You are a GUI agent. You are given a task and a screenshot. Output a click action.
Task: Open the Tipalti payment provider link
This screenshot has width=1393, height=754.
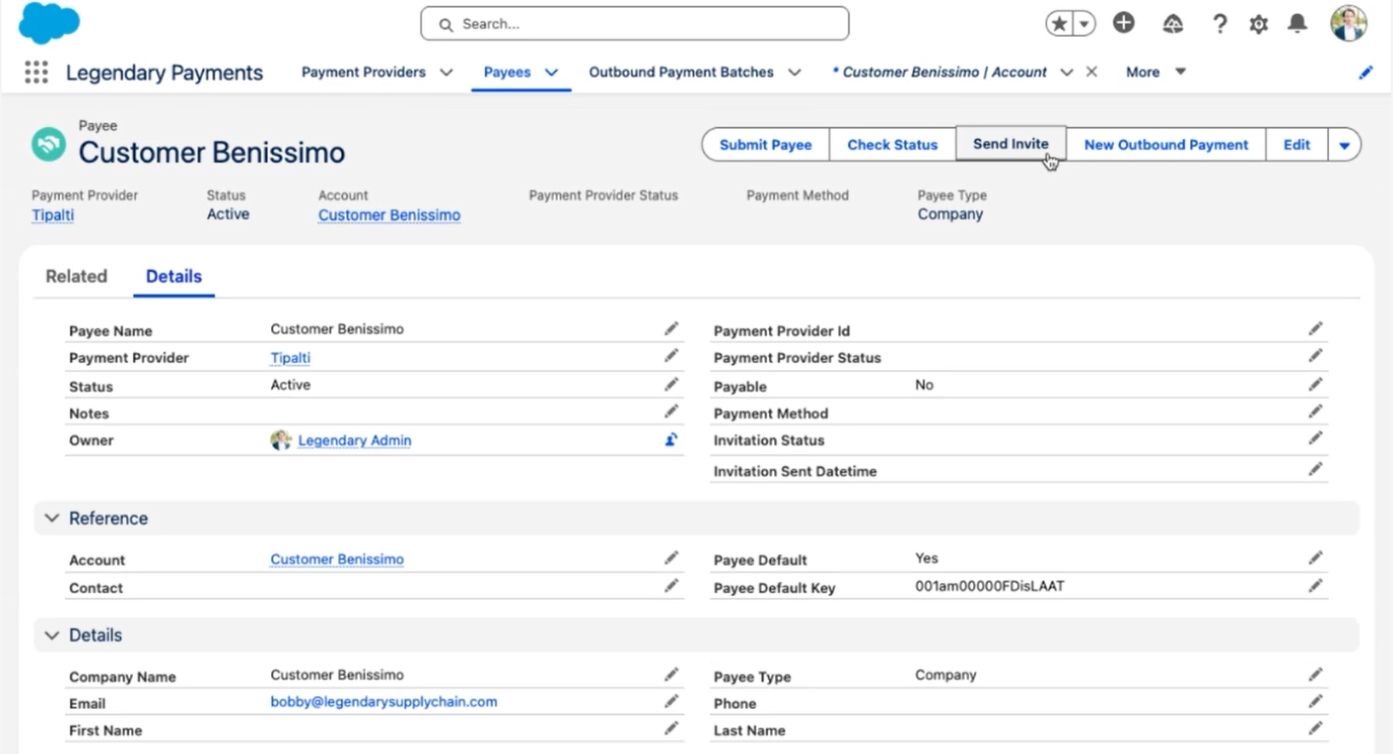coord(53,215)
